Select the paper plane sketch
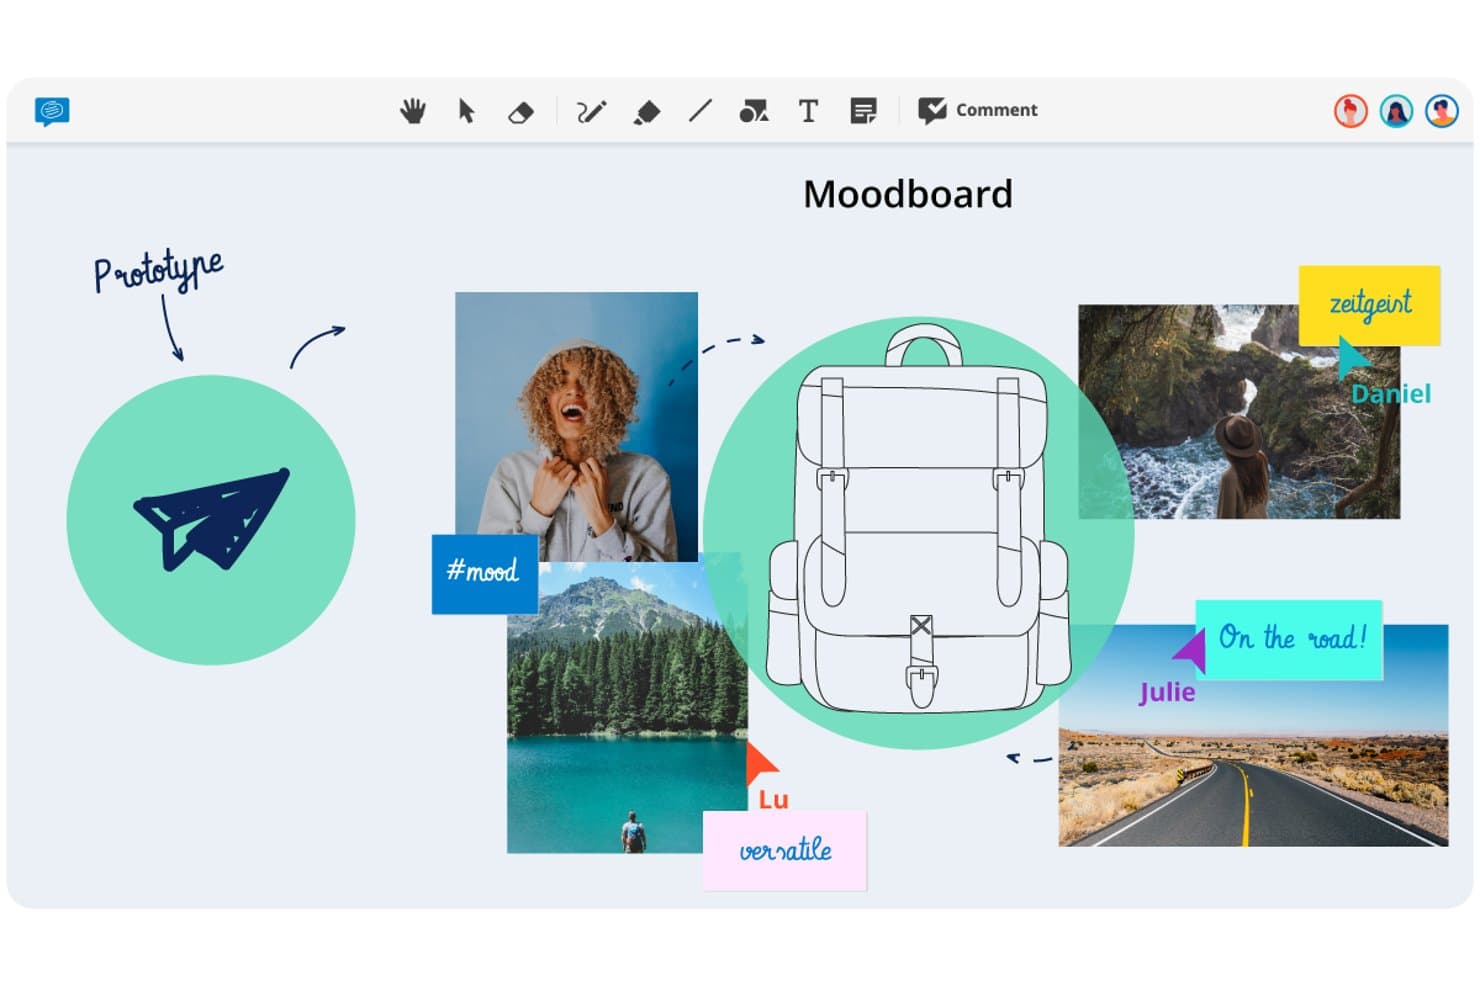Viewport: 1480px width, 987px height. pyautogui.click(x=212, y=520)
